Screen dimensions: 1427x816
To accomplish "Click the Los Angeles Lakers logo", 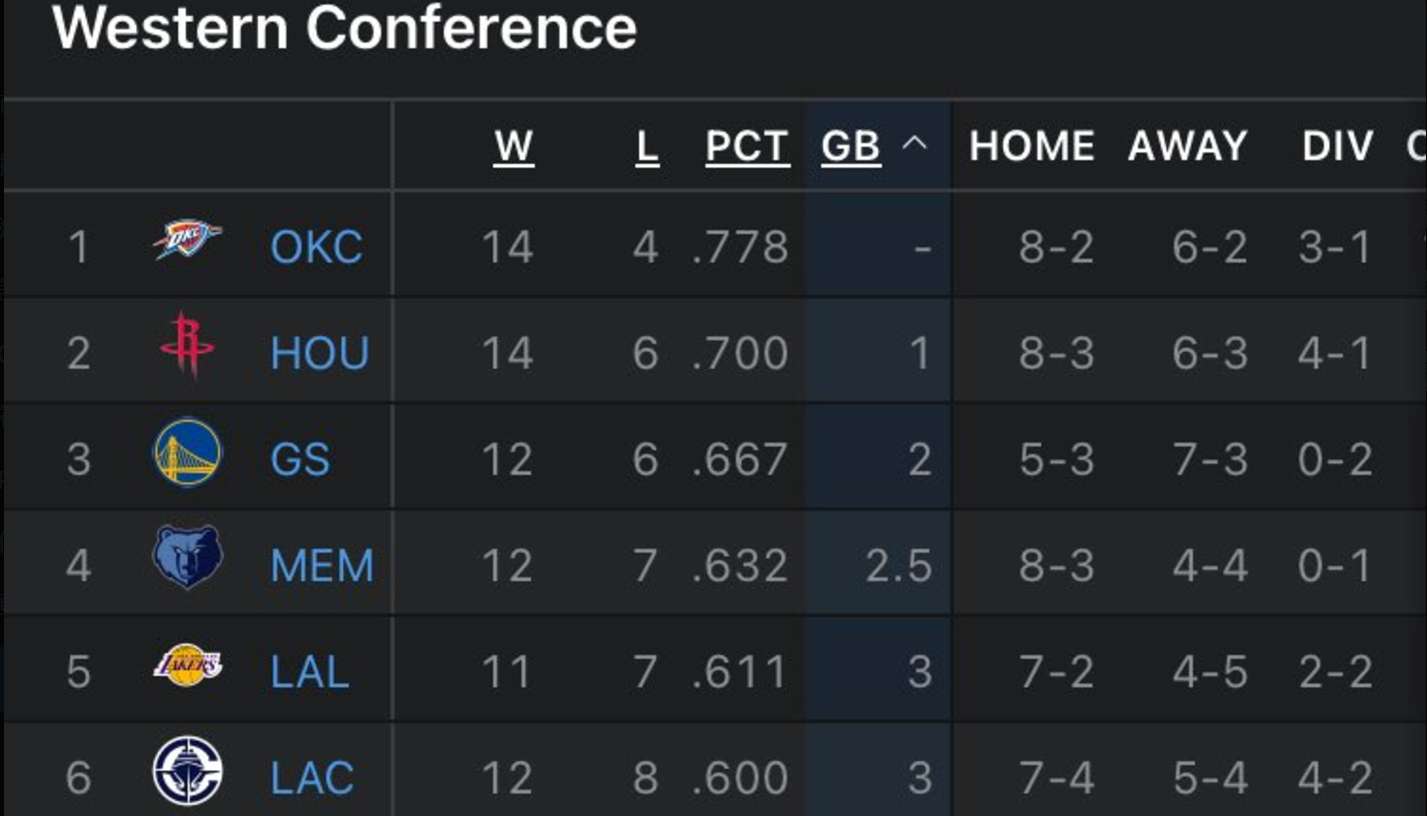I will pos(187,666).
